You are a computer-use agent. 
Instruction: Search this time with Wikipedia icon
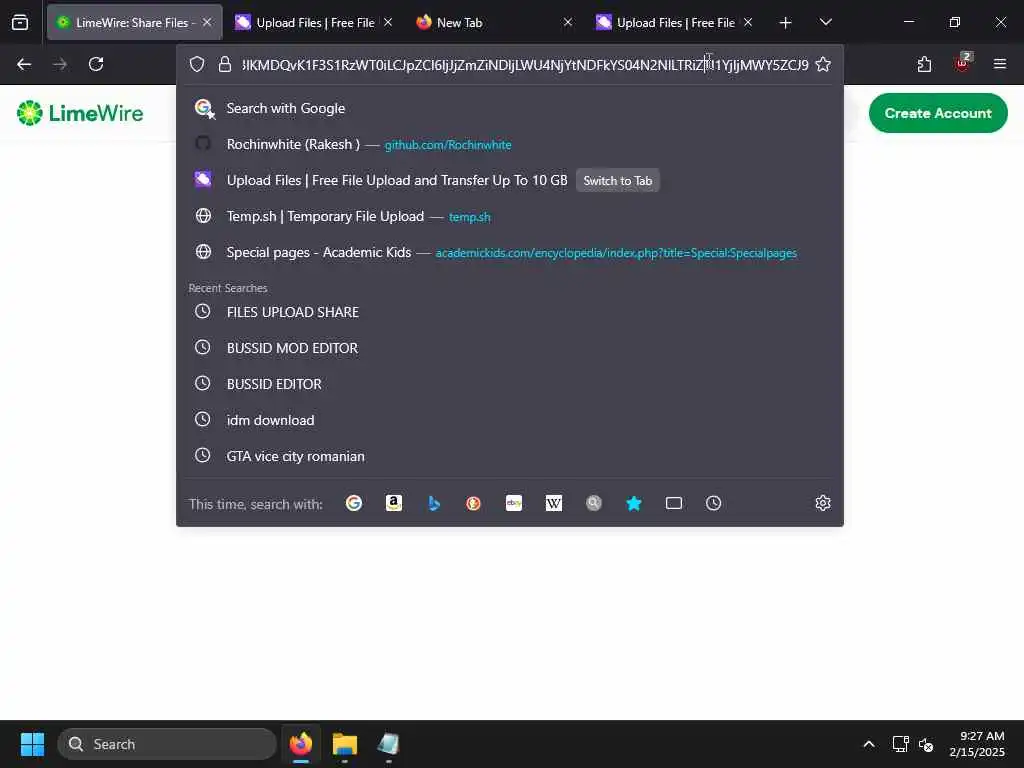[554, 503]
